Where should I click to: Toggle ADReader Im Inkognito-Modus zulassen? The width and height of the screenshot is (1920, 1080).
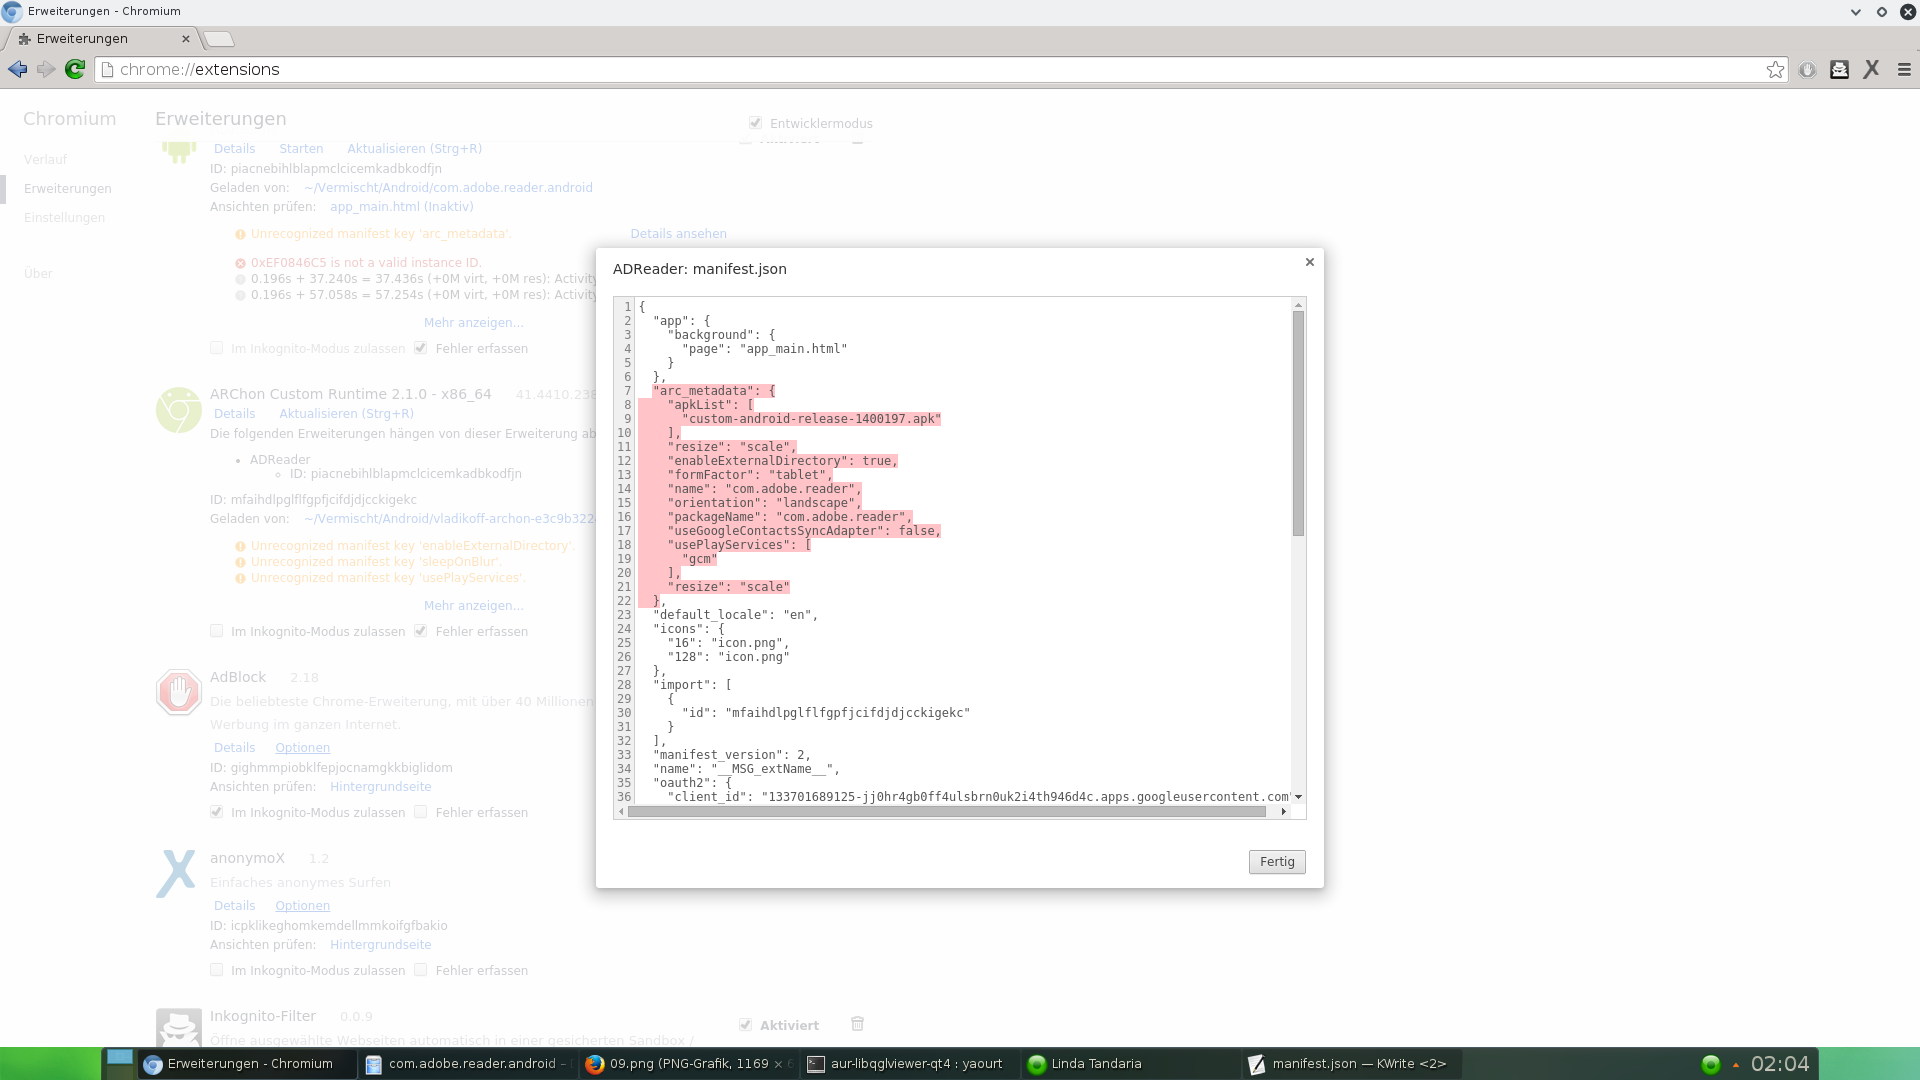coord(216,348)
